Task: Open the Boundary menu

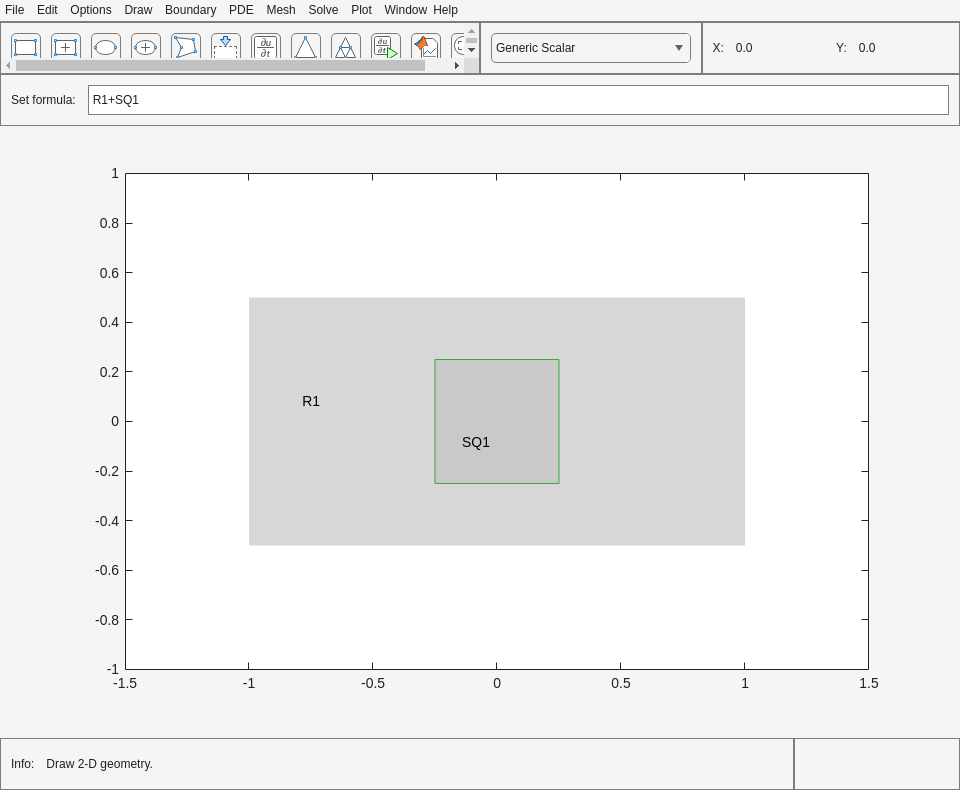Action: coord(190,10)
